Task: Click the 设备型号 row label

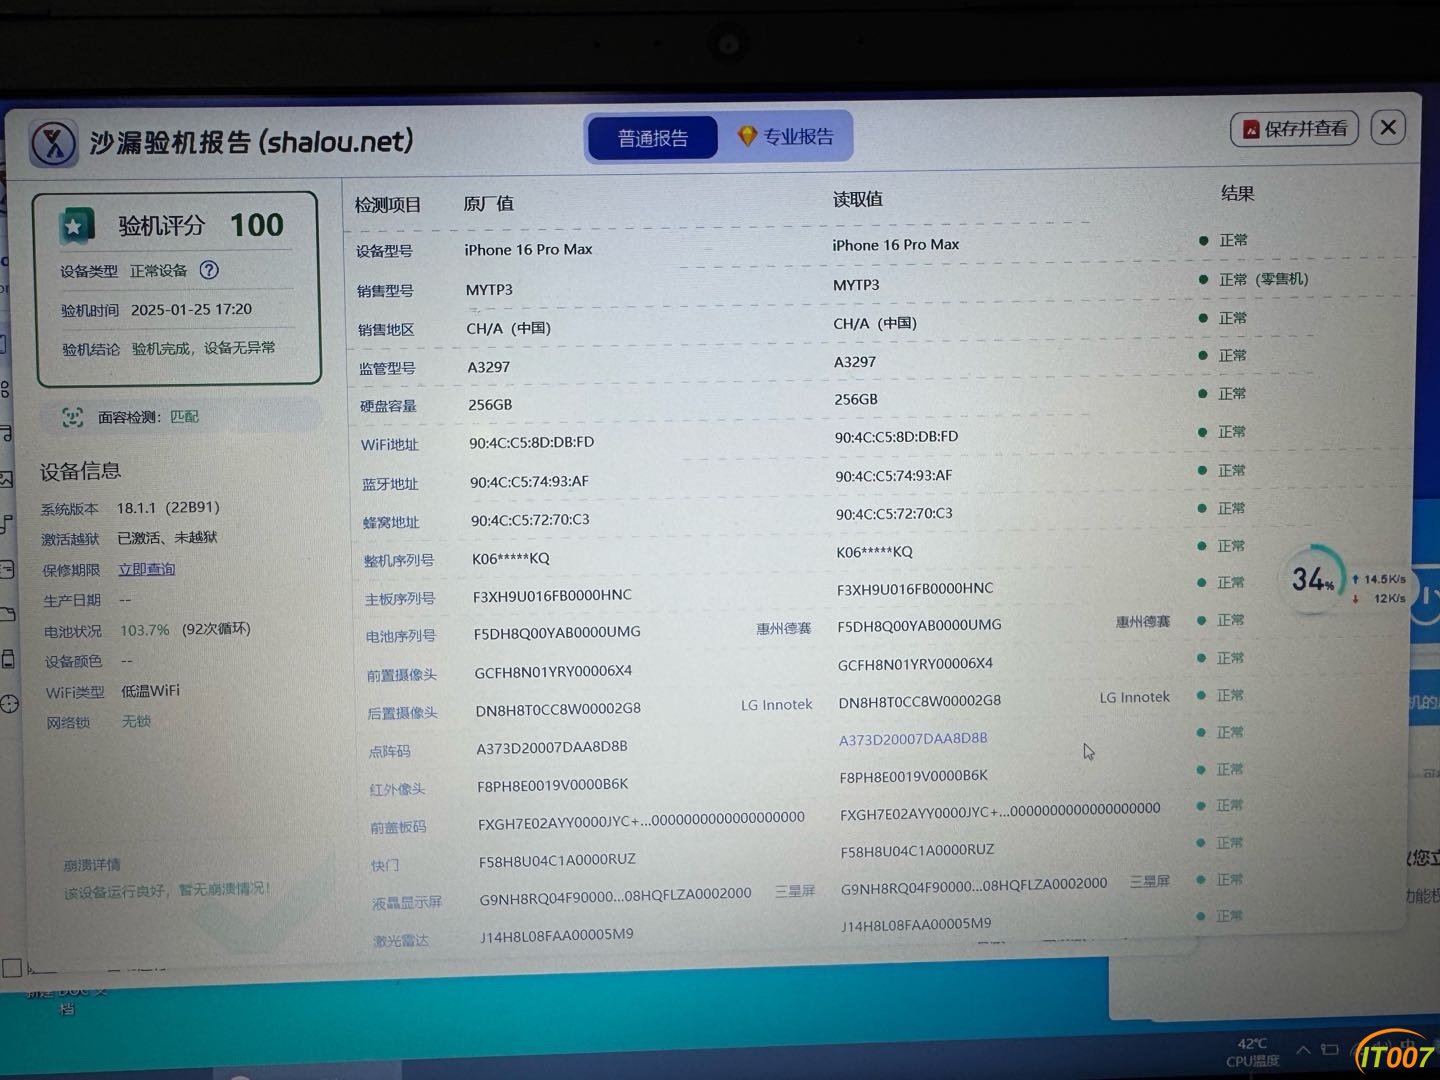Action: click(384, 251)
